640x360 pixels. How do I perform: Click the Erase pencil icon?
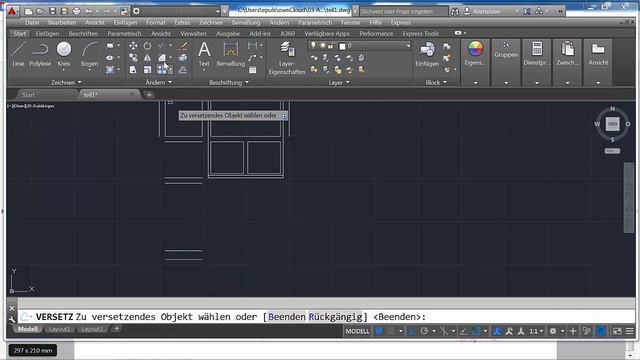coord(184,46)
